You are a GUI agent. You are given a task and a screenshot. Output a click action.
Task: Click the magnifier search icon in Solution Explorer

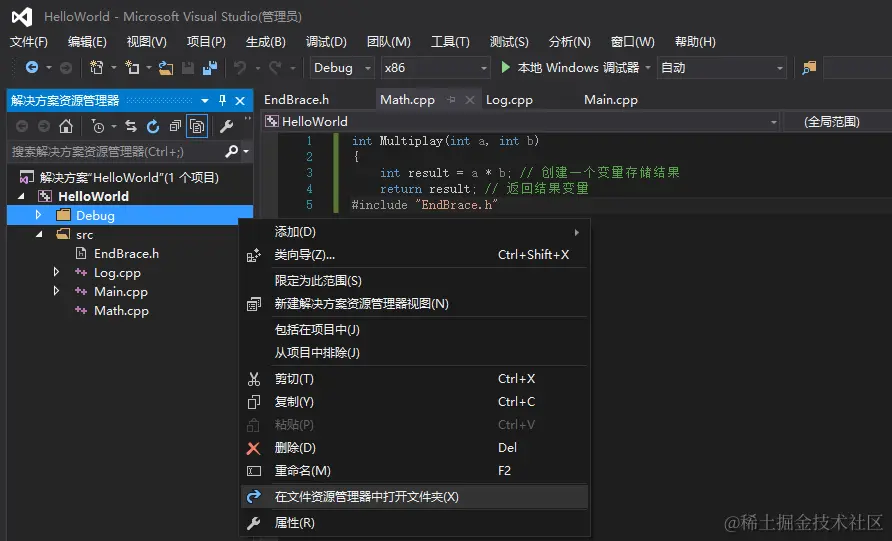pos(231,151)
